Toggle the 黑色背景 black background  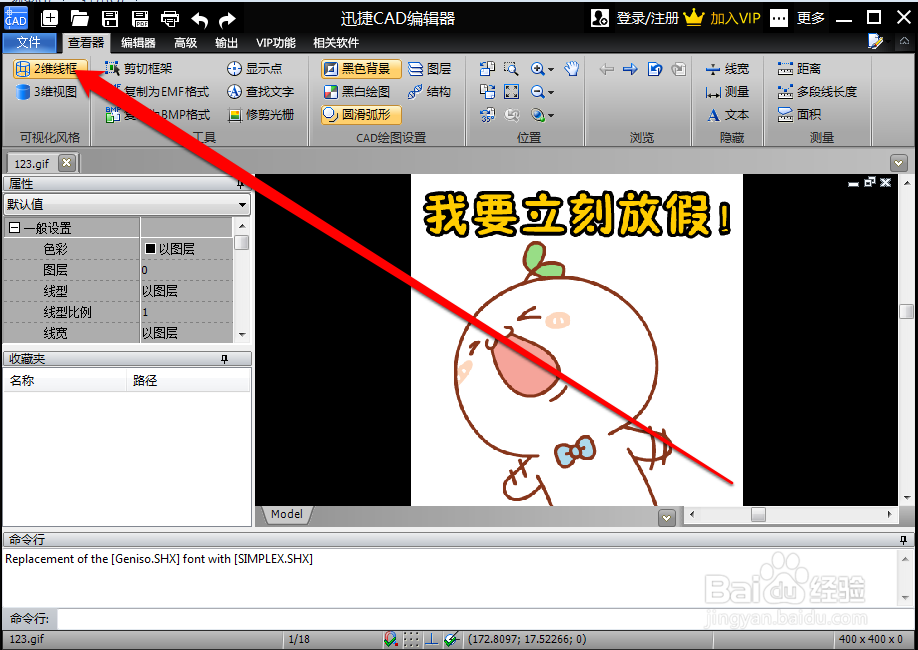pos(361,69)
